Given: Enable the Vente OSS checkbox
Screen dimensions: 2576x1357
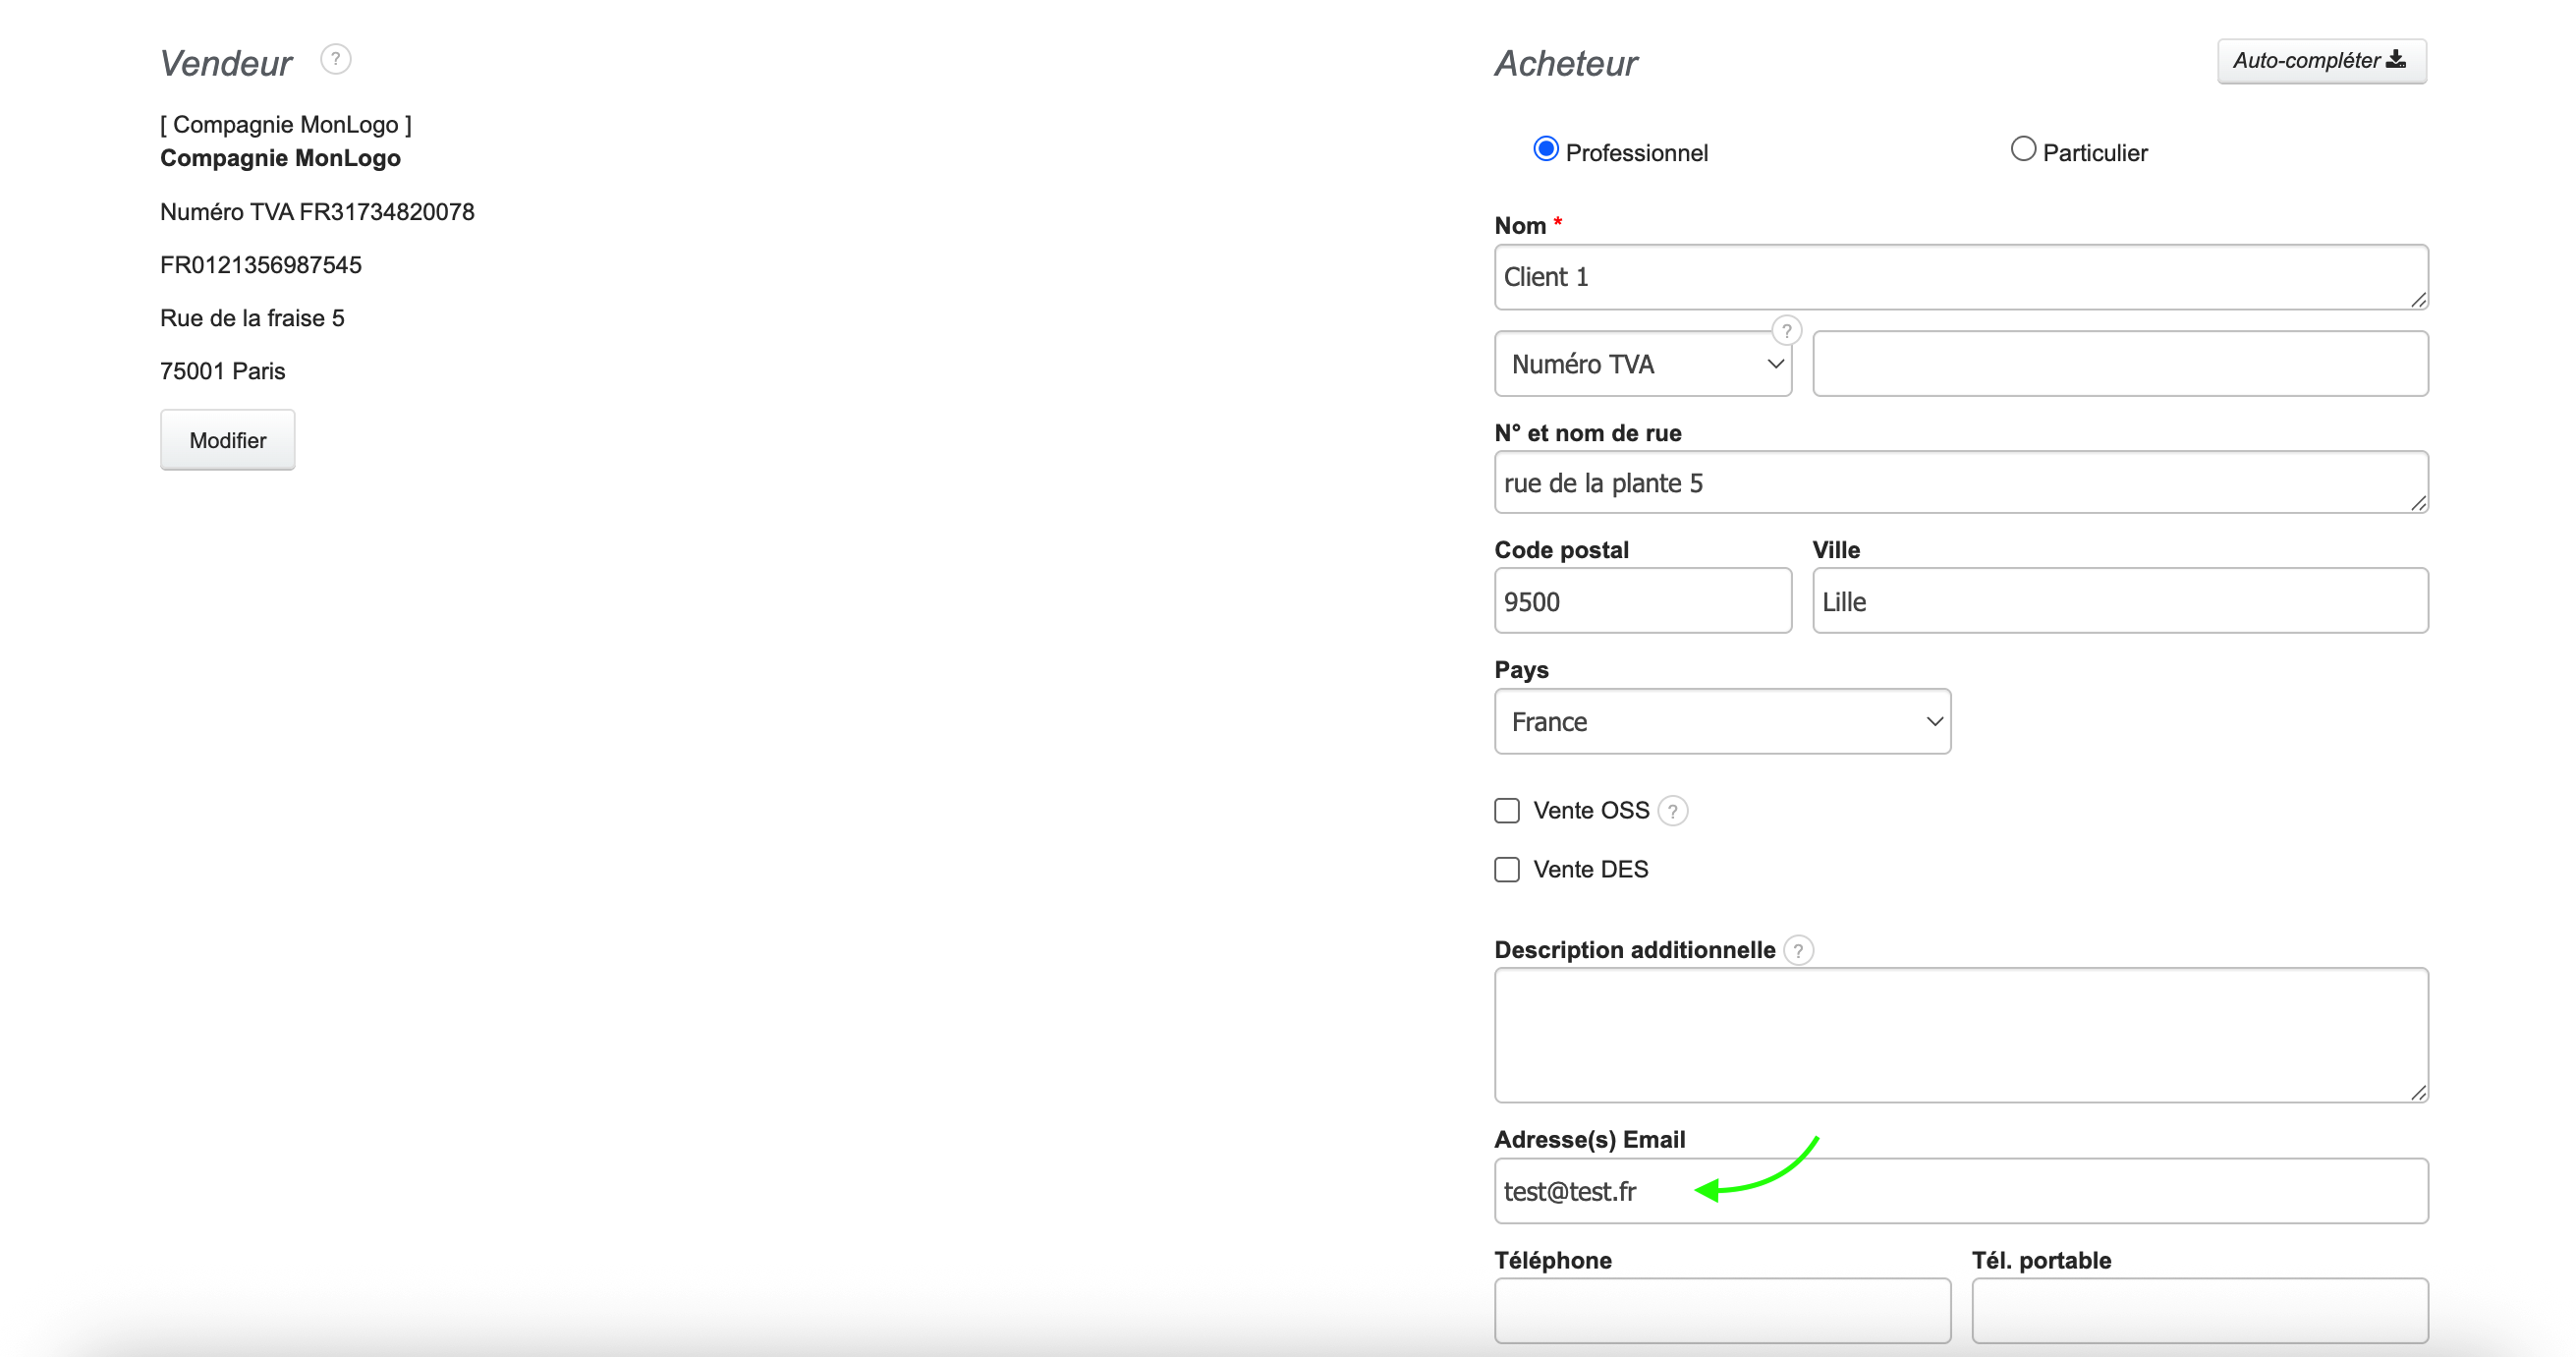Looking at the screenshot, I should coord(1507,811).
